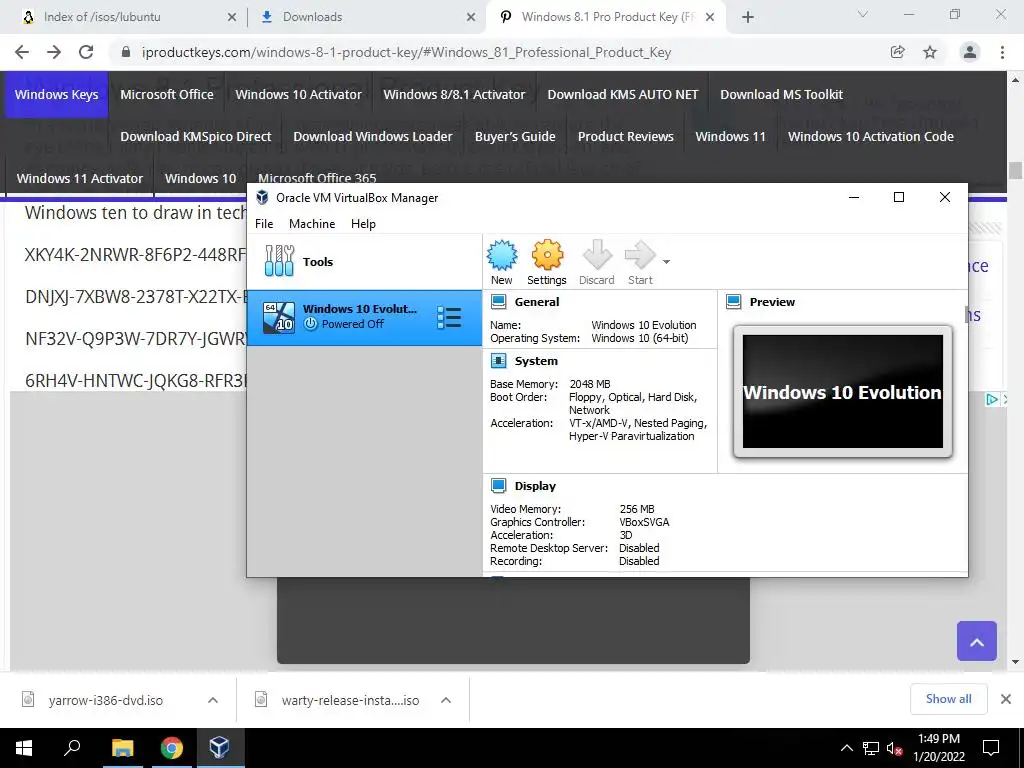The height and width of the screenshot is (768, 1024).
Task: Close the Index of /isos/lubuntu tab
Action: [x=232, y=17]
